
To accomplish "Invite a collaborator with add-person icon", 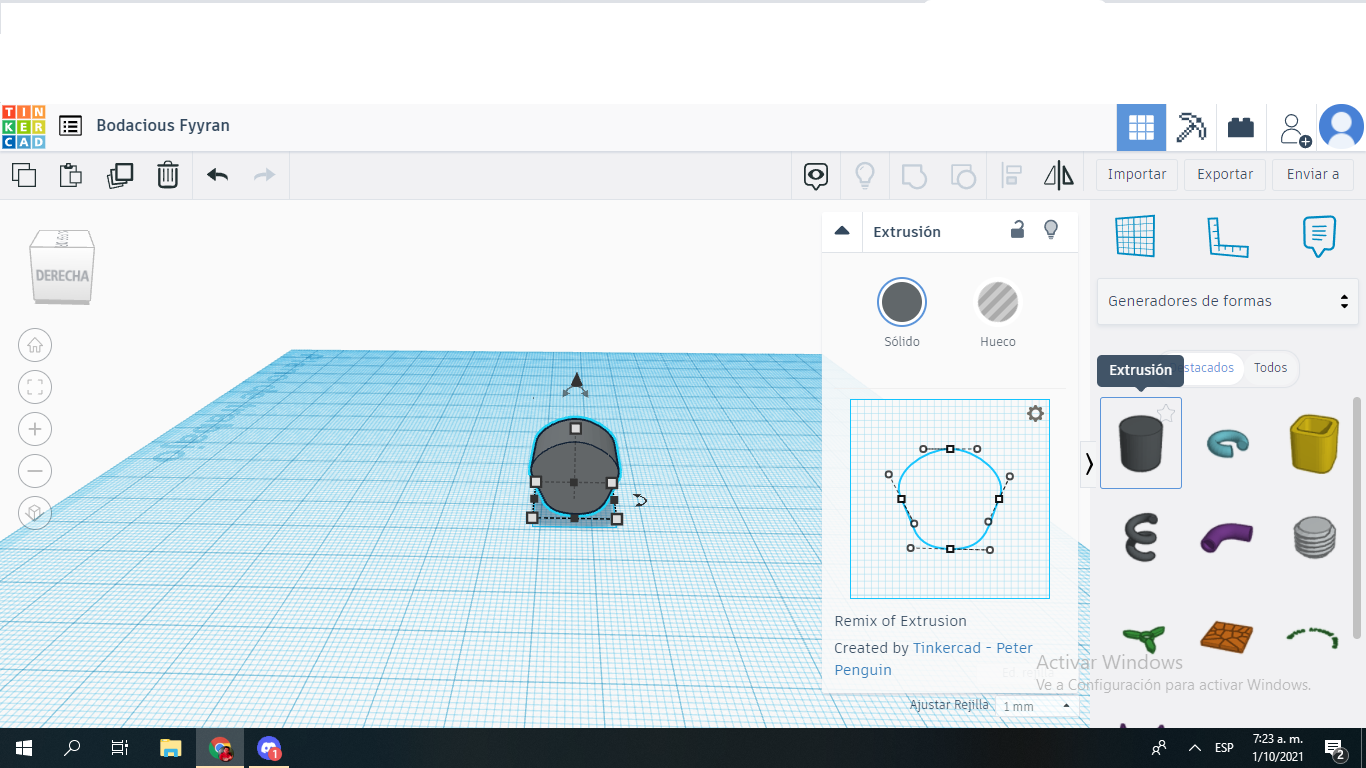I will pos(1294,128).
